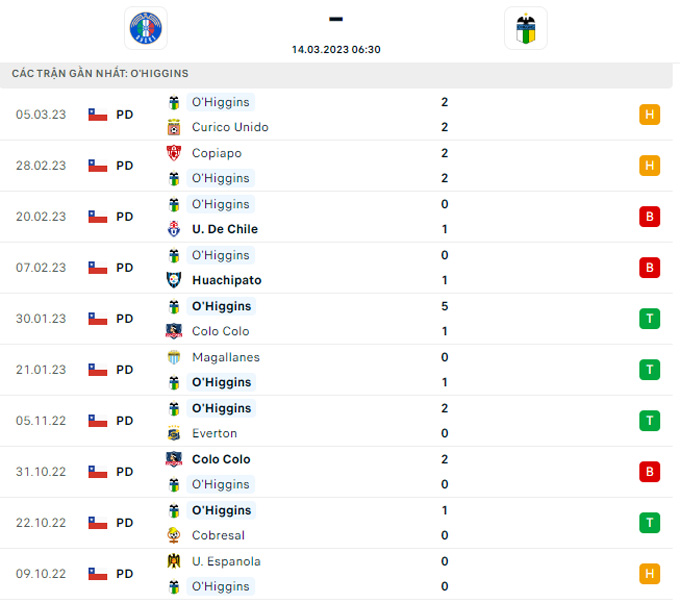680x603 pixels.
Task: Click the O'Higgins crest in header
Action: point(525,28)
